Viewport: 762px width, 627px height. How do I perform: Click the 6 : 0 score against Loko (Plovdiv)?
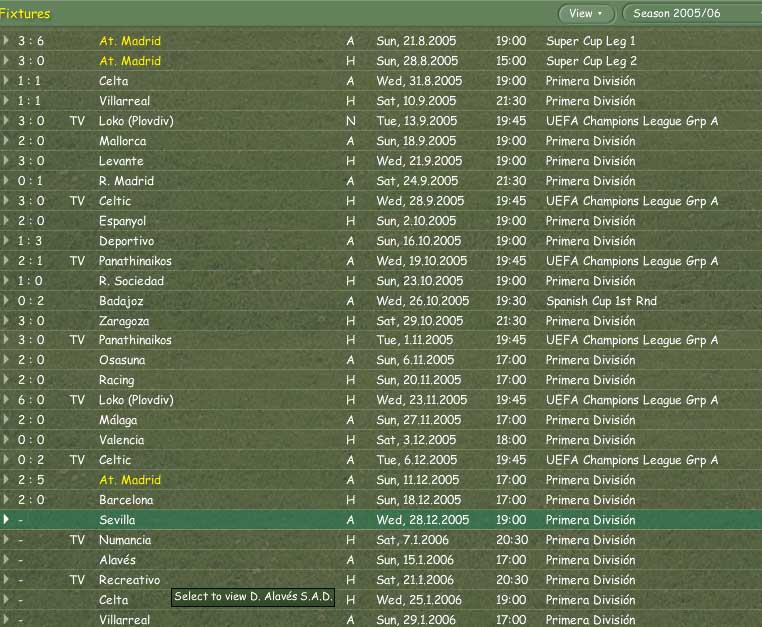click(x=31, y=400)
